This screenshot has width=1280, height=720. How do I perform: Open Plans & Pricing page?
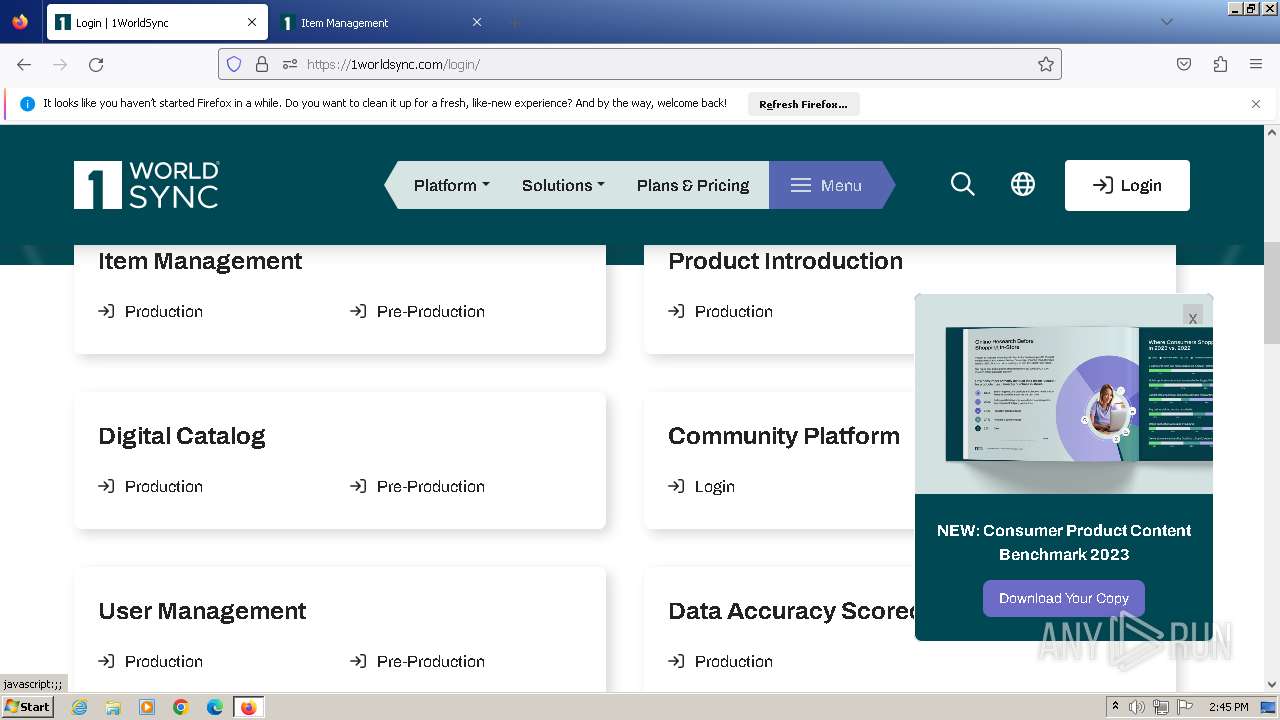click(693, 185)
